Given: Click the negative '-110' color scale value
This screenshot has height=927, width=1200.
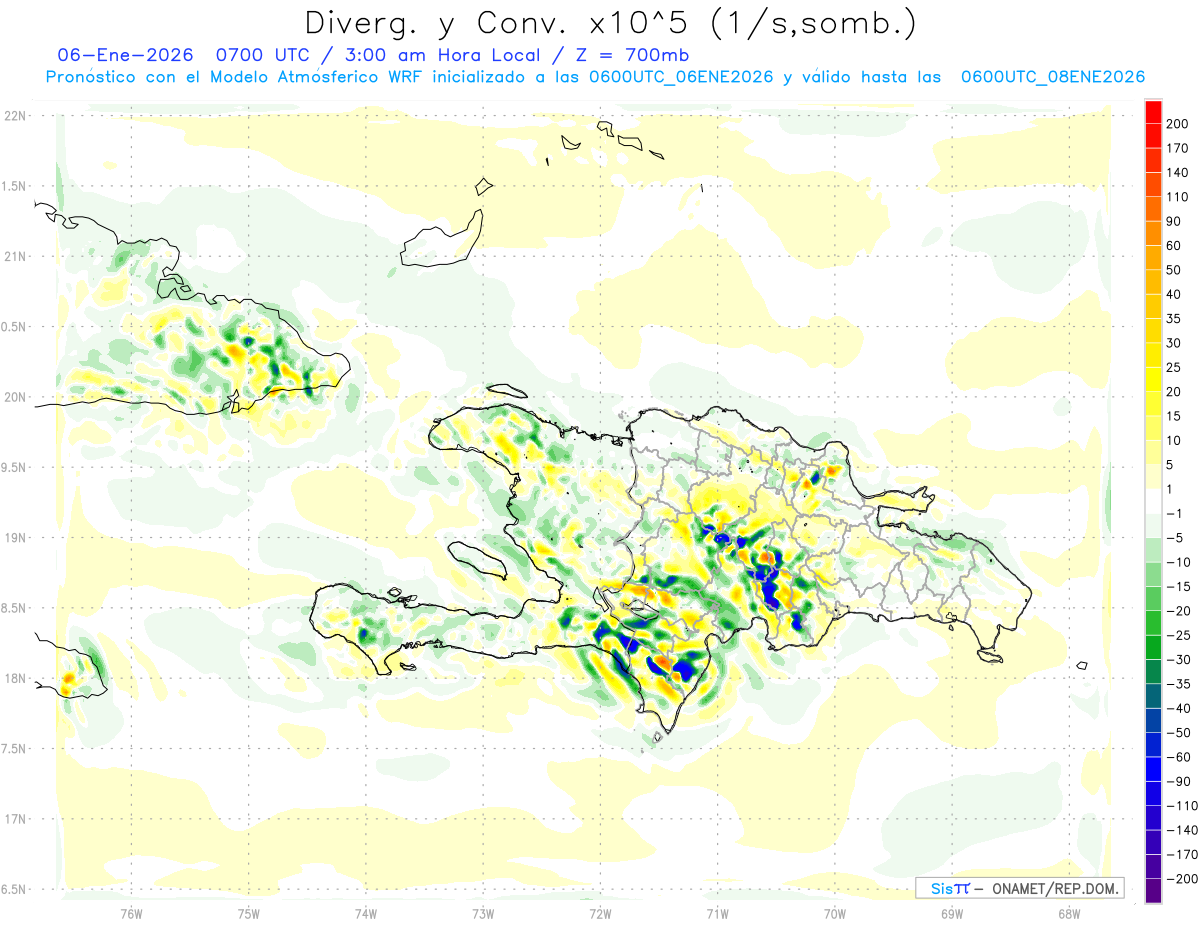Looking at the screenshot, I should [1184, 805].
